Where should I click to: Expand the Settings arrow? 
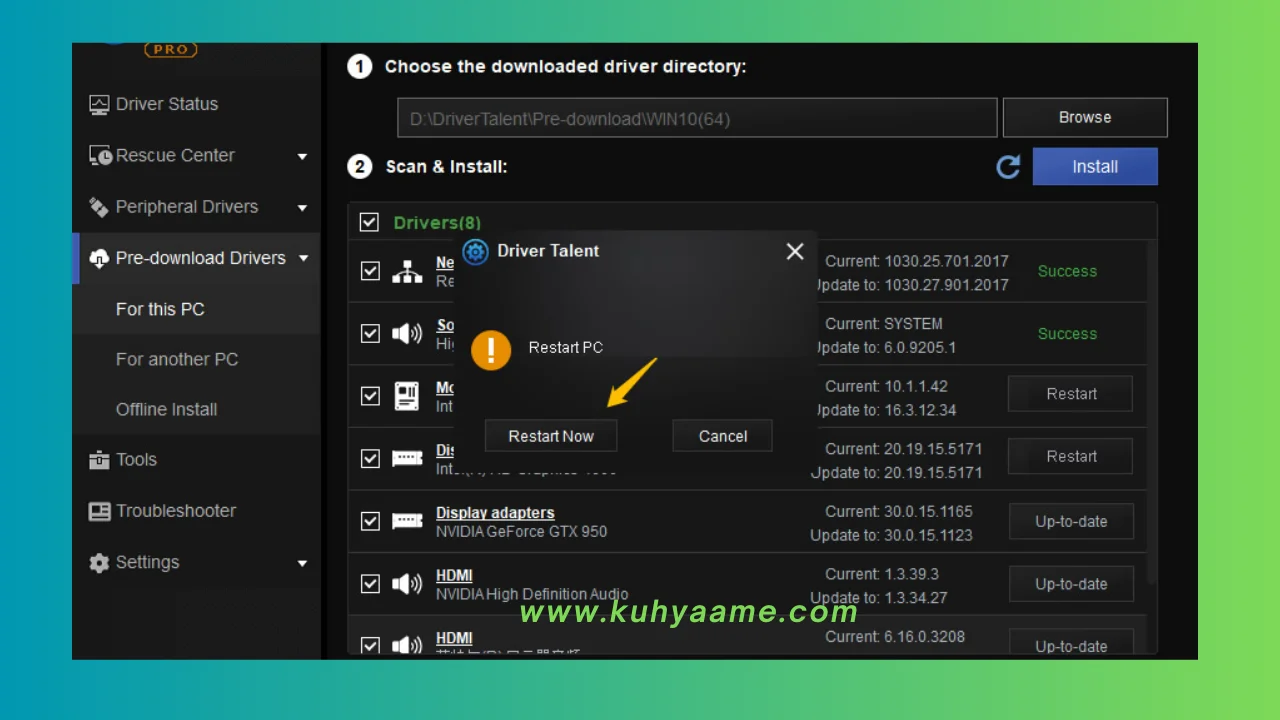tap(302, 563)
